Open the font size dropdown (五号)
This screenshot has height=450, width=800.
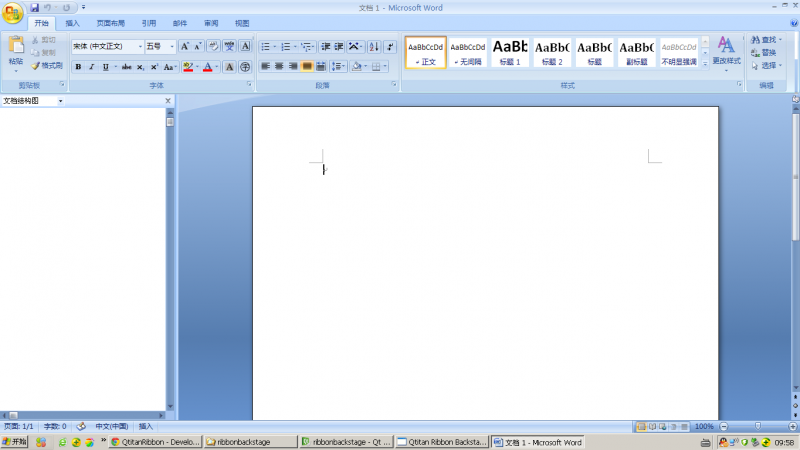tap(172, 46)
